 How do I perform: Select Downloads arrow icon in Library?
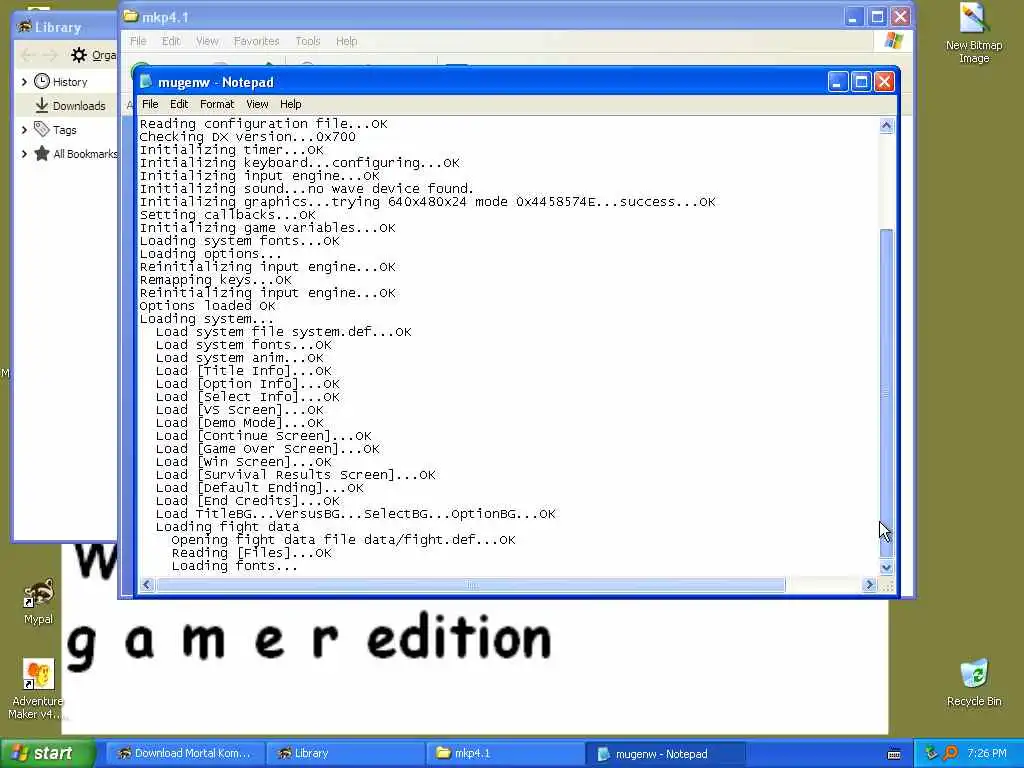(x=42, y=105)
